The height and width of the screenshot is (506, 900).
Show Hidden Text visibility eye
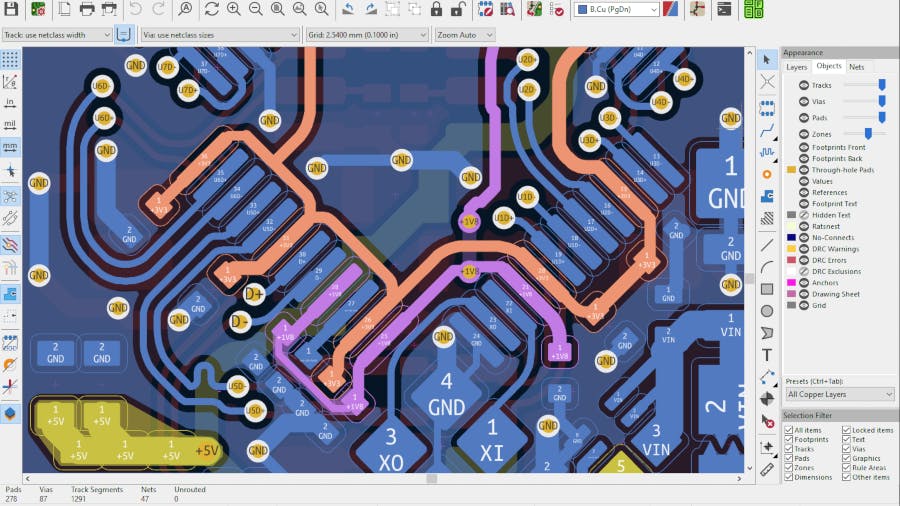[804, 215]
